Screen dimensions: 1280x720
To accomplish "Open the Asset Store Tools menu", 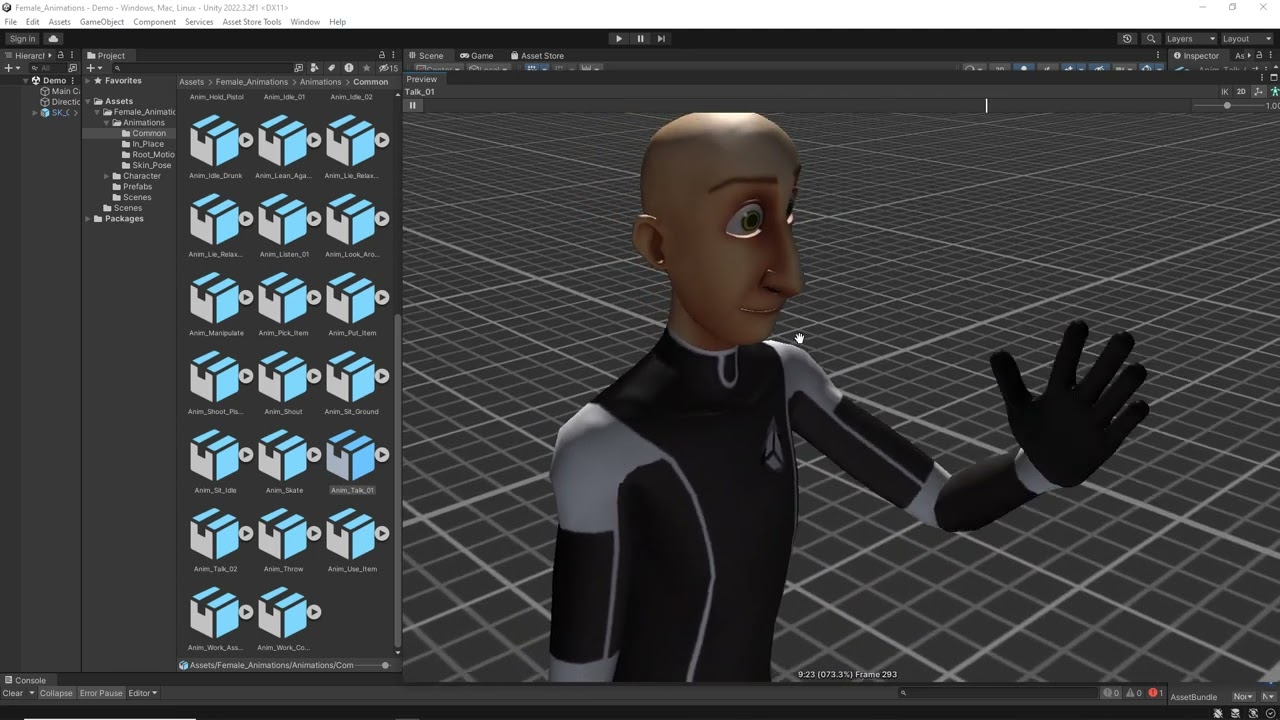I will pos(252,22).
